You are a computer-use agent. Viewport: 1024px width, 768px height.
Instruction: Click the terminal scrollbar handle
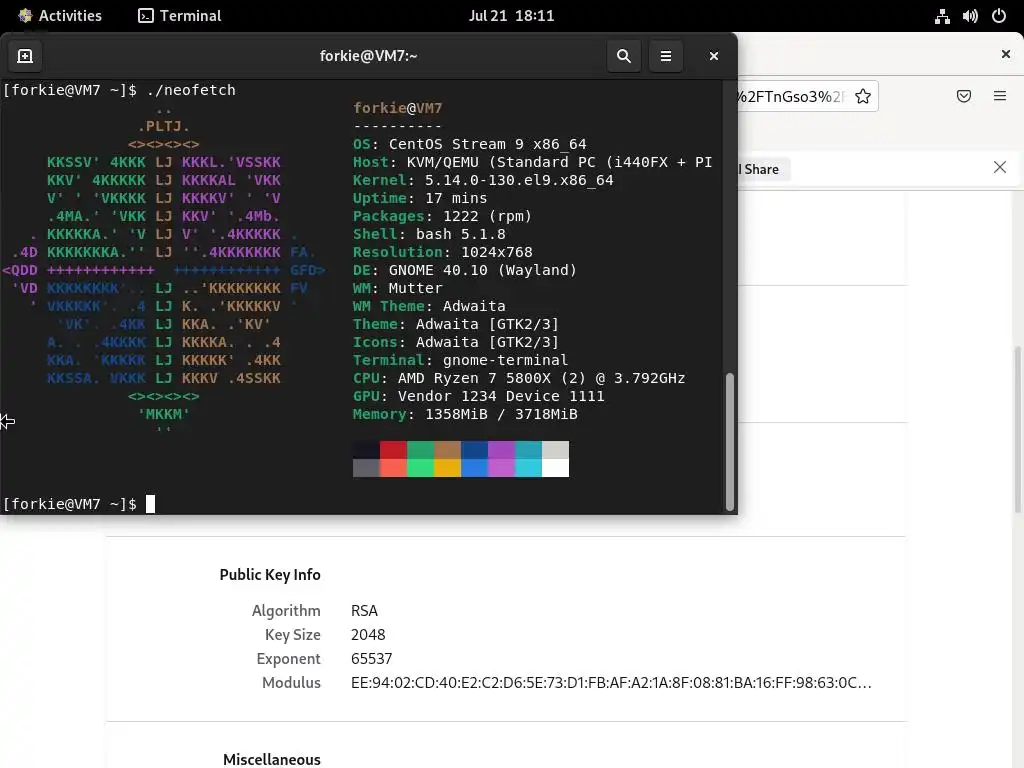point(729,441)
